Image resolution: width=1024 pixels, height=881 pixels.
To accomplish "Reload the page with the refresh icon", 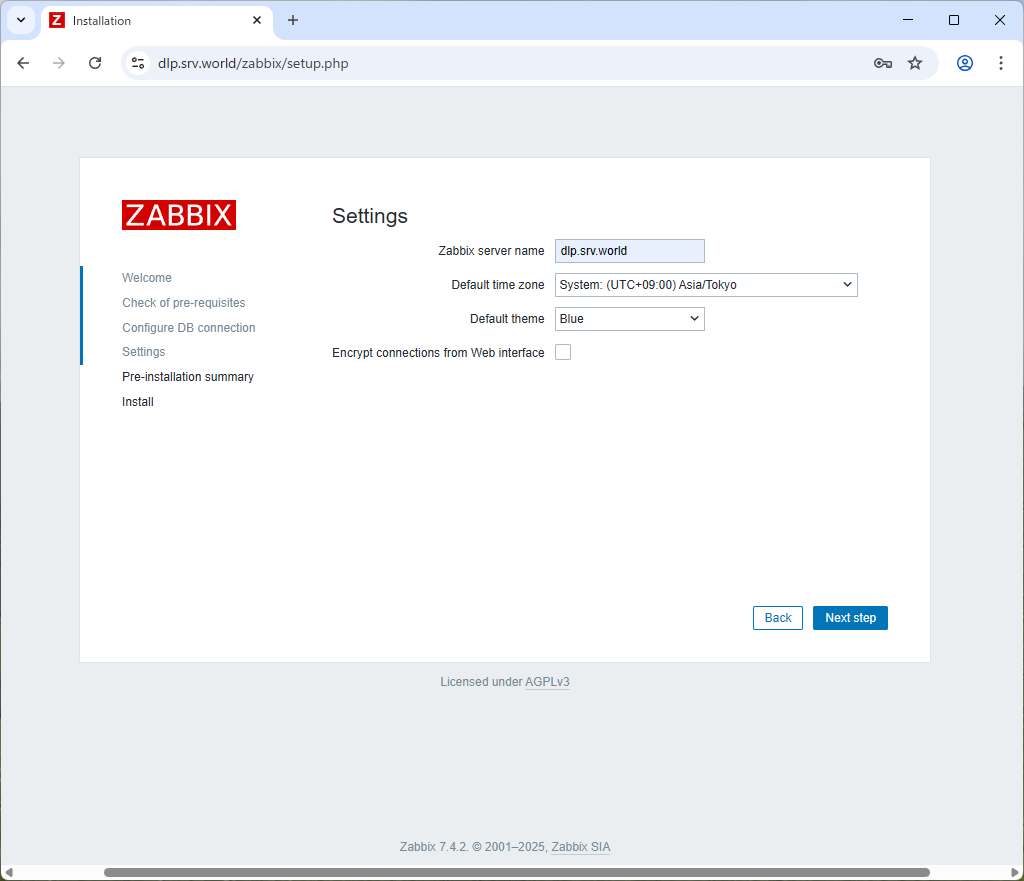I will point(95,62).
